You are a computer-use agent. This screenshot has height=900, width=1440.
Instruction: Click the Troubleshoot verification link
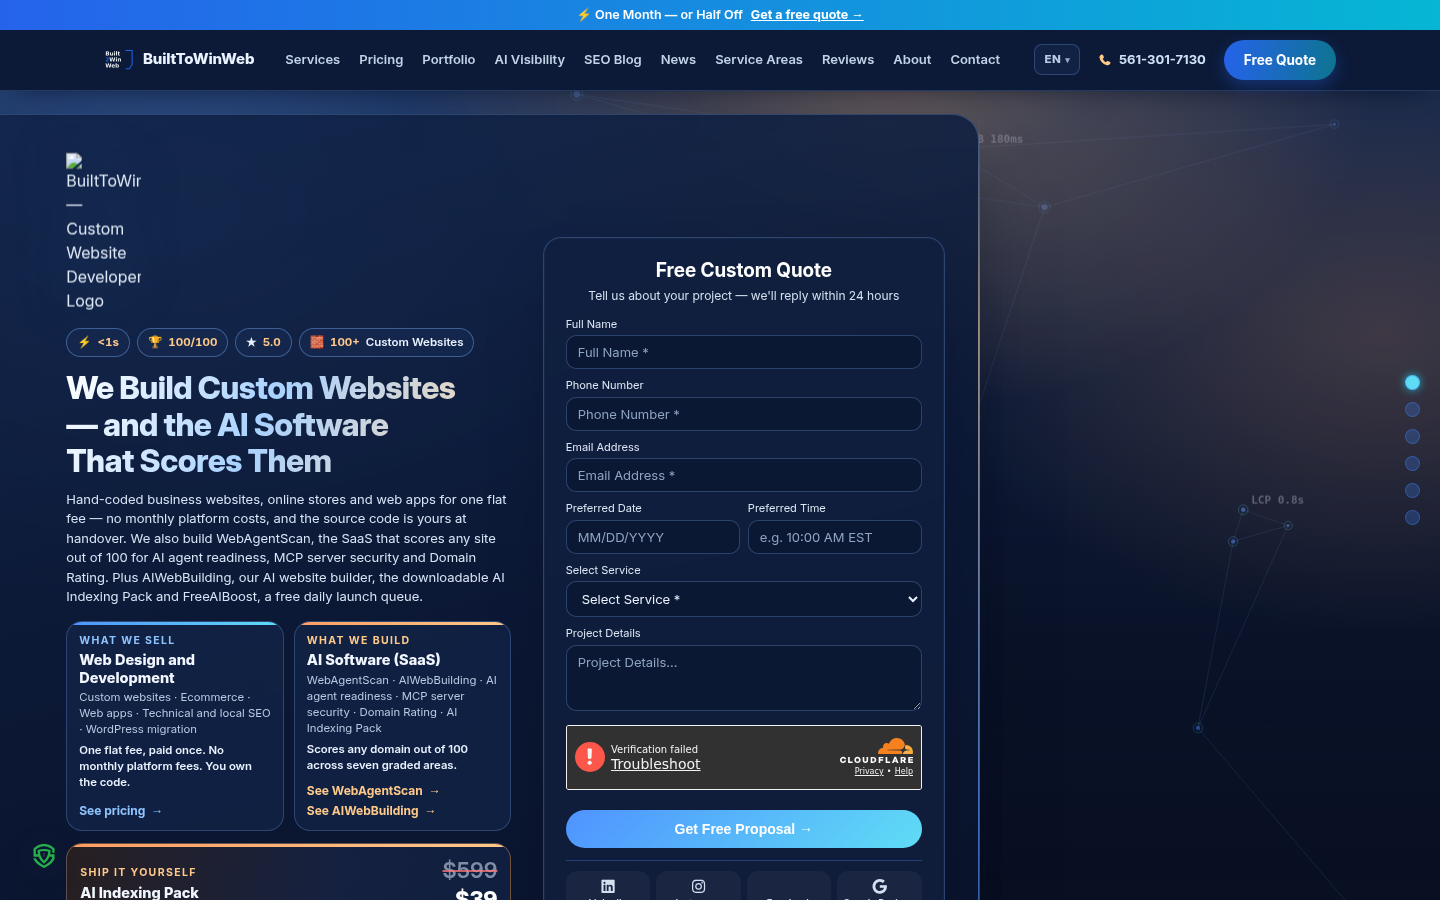point(656,764)
